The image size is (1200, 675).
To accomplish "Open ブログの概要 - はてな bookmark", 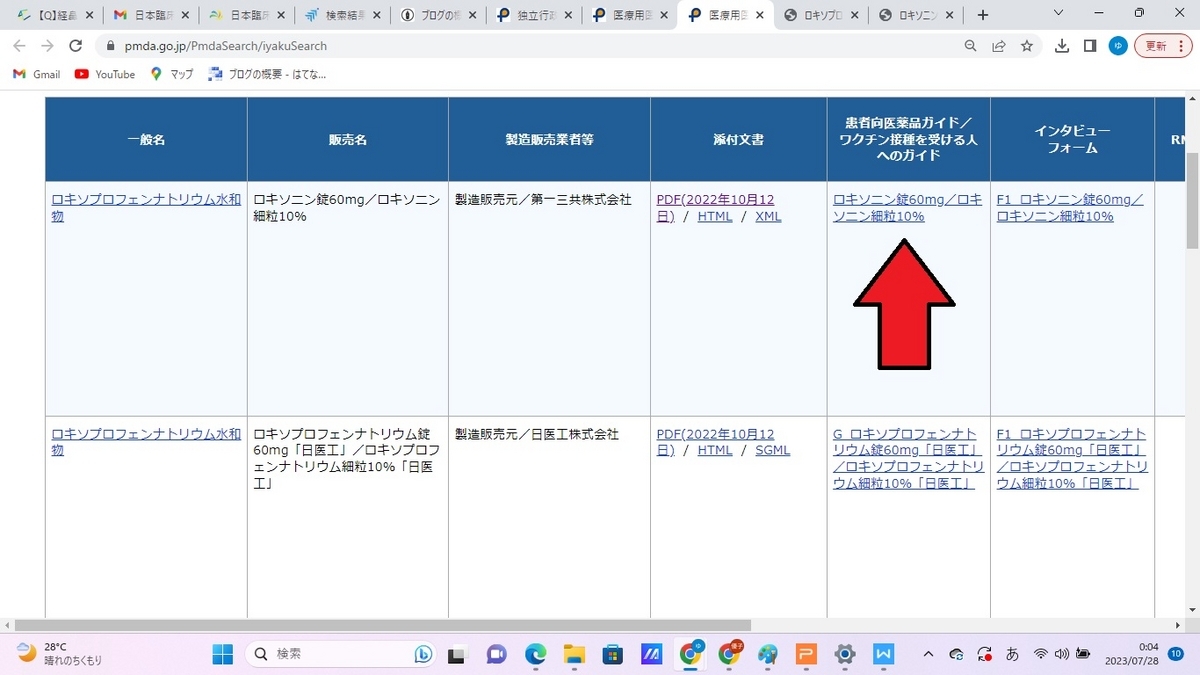I will point(267,74).
